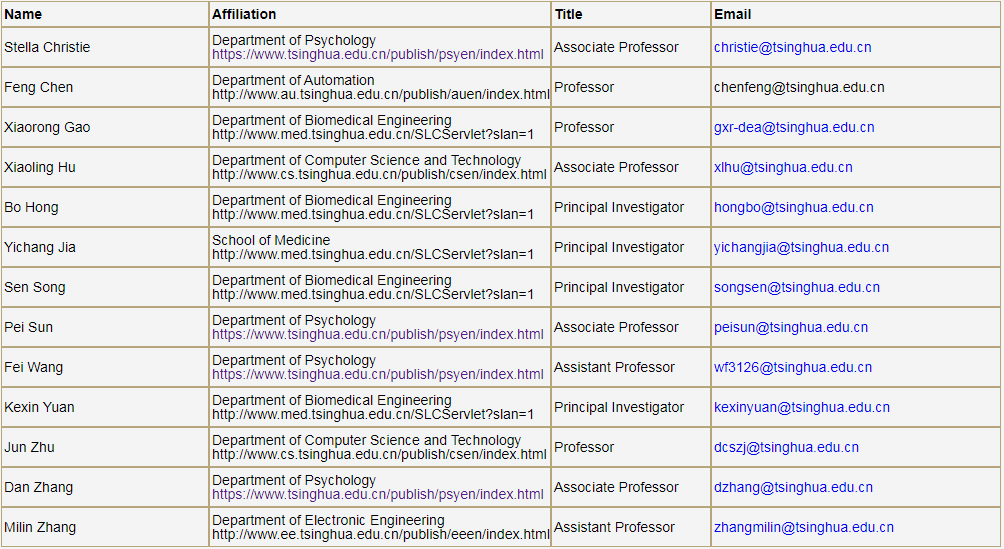The width and height of the screenshot is (1004, 549).
Task: Email Jun Zhu via dcszj@tsinghua.edu.cn
Action: click(786, 448)
